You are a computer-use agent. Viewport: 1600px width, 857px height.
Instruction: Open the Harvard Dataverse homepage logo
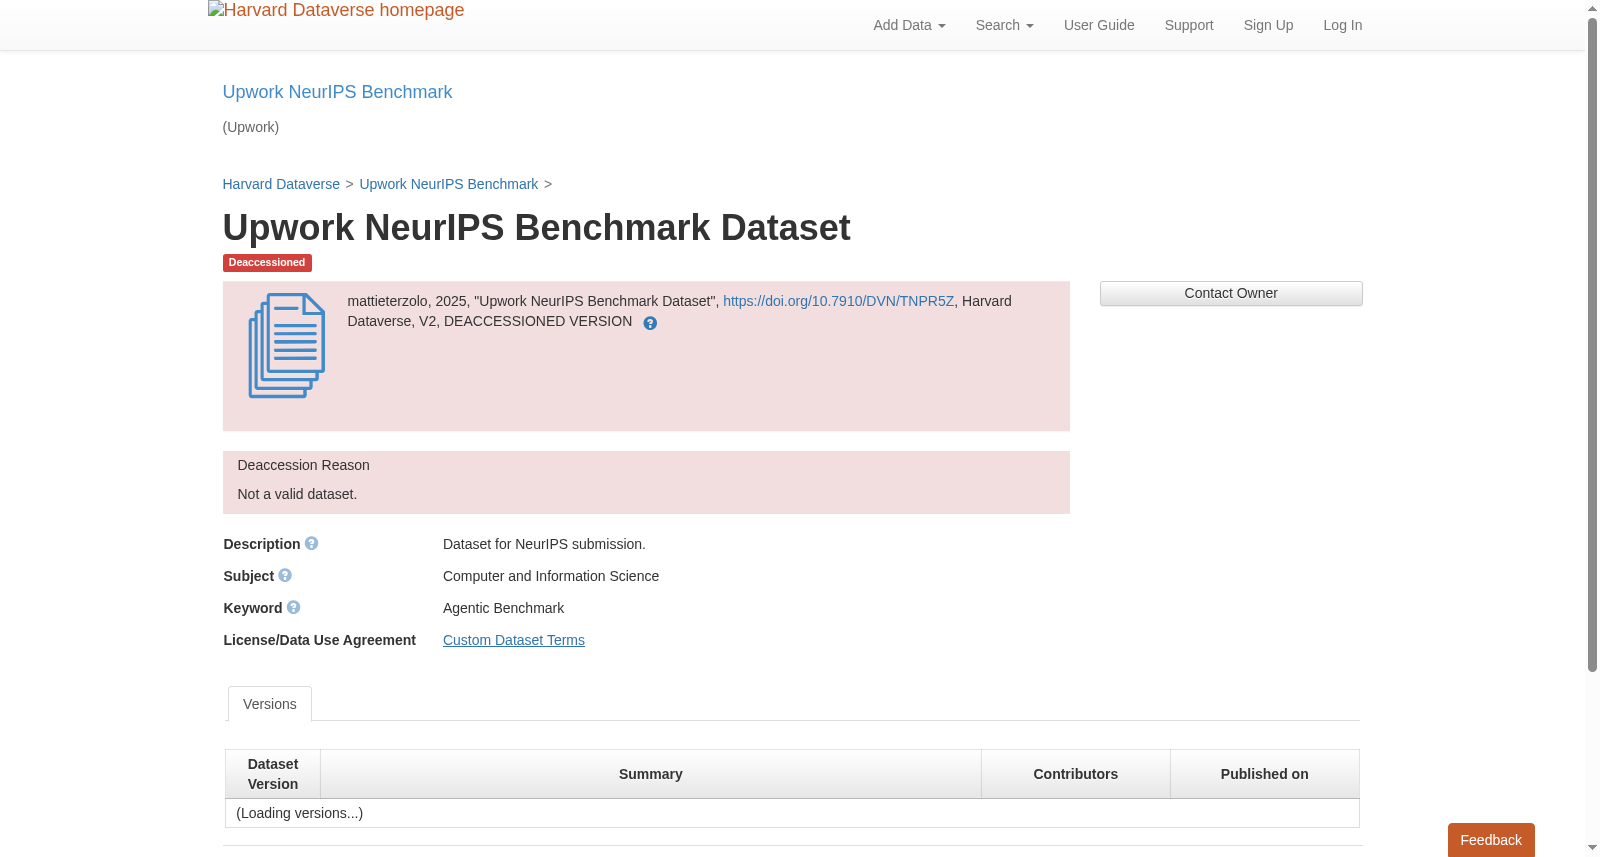(x=336, y=11)
